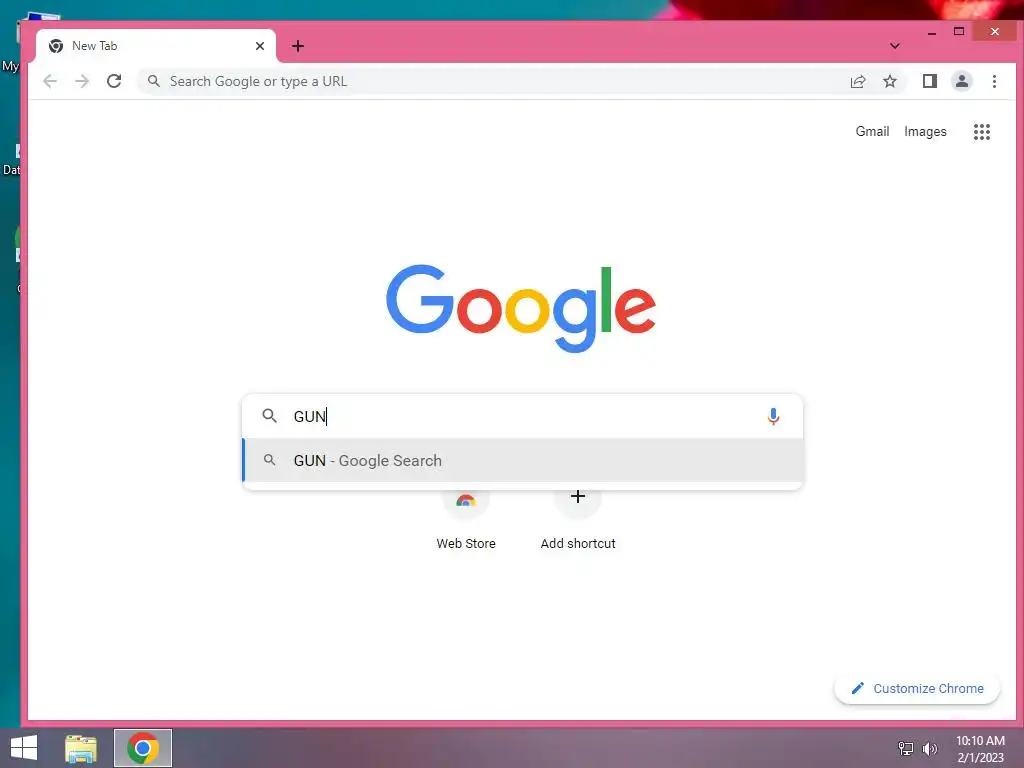Open the profile avatar icon
This screenshot has height=768, width=1024.
(961, 81)
